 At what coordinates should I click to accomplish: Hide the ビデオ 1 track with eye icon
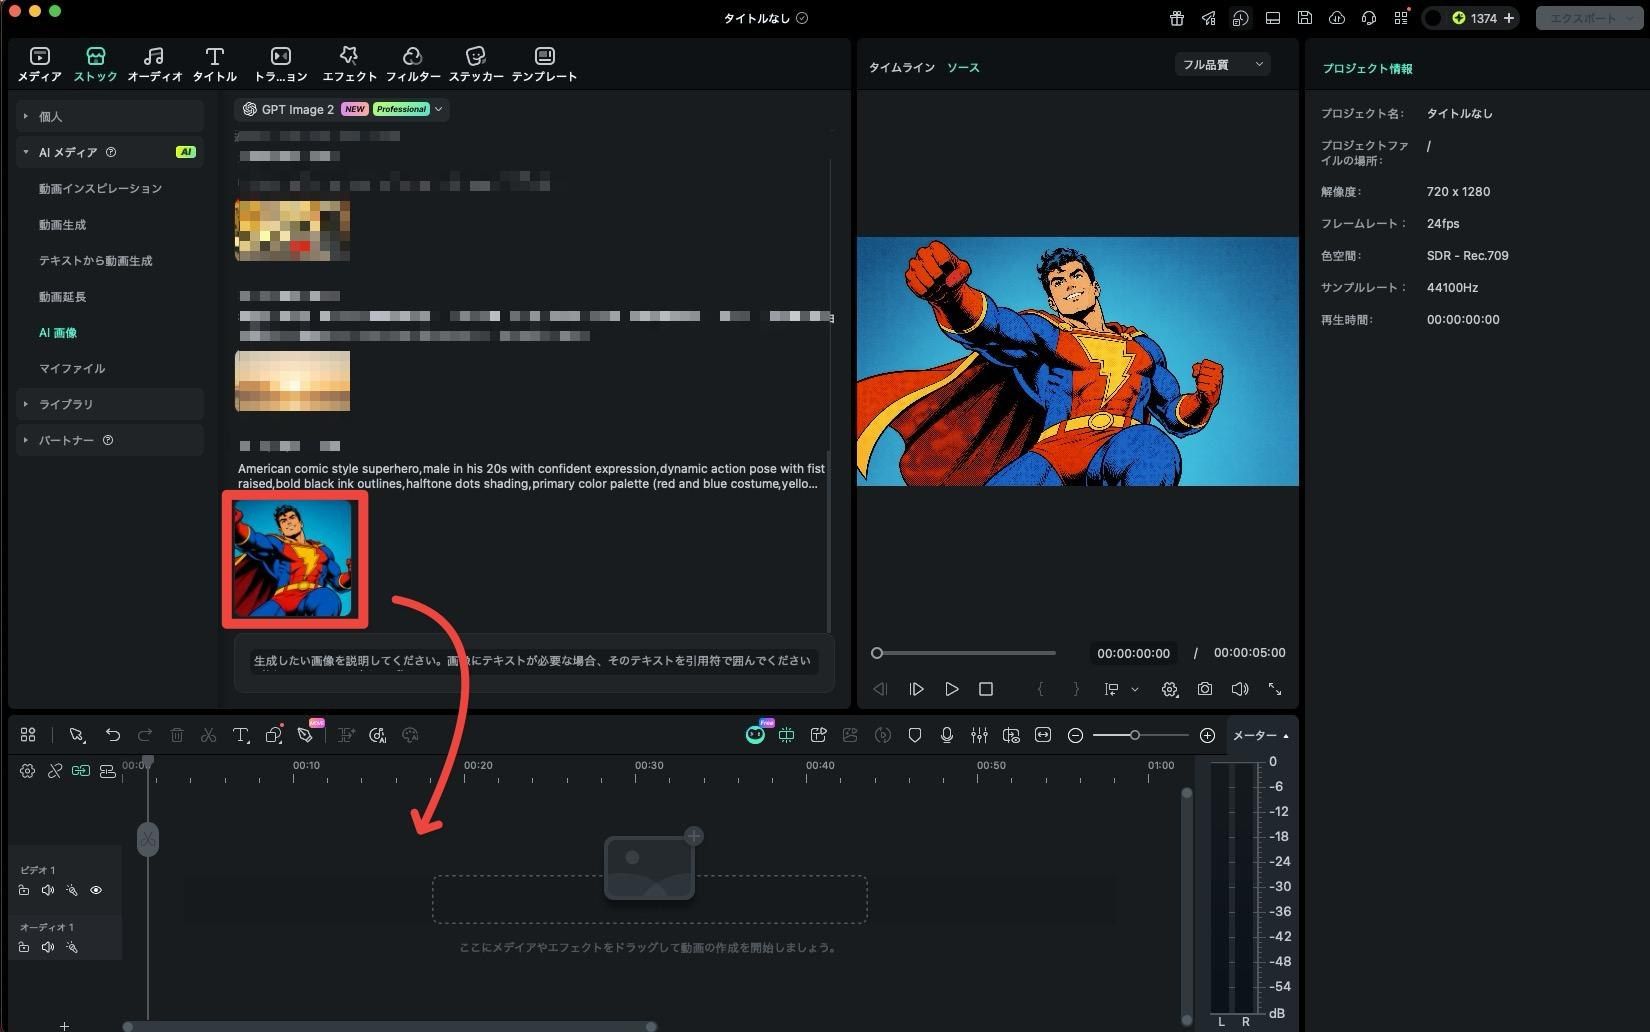coord(96,890)
